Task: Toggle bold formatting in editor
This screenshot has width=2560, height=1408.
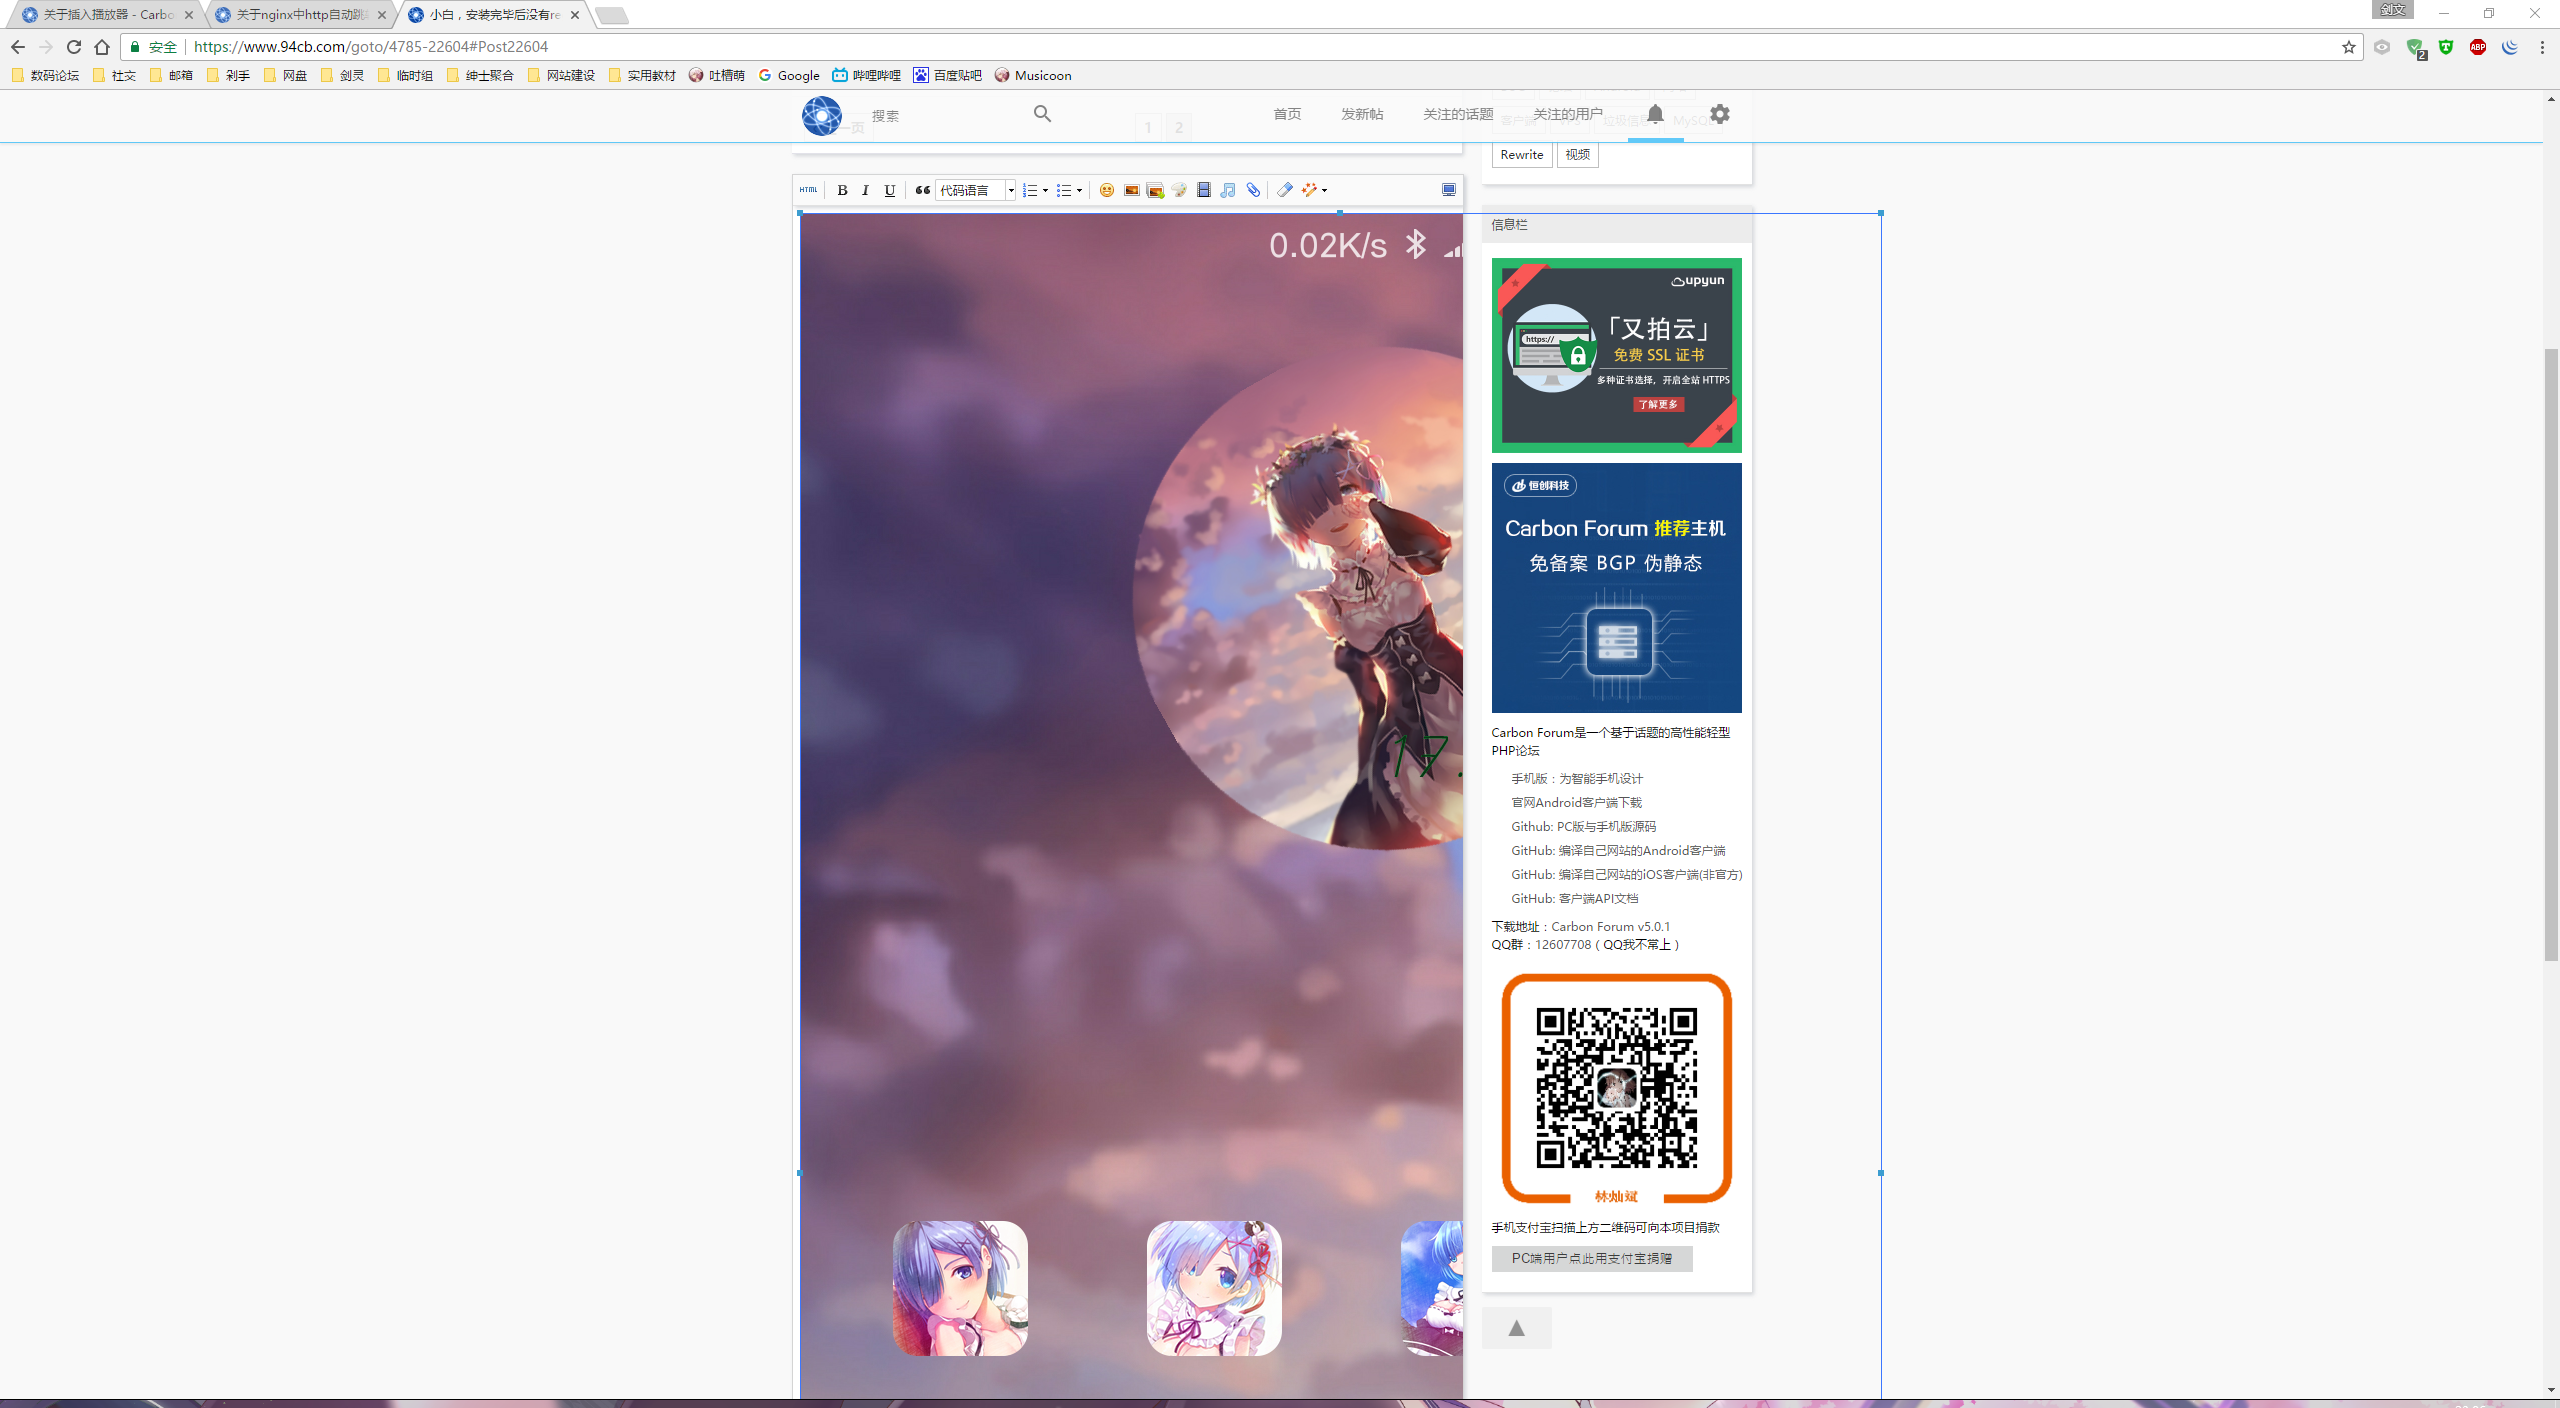Action: click(842, 190)
